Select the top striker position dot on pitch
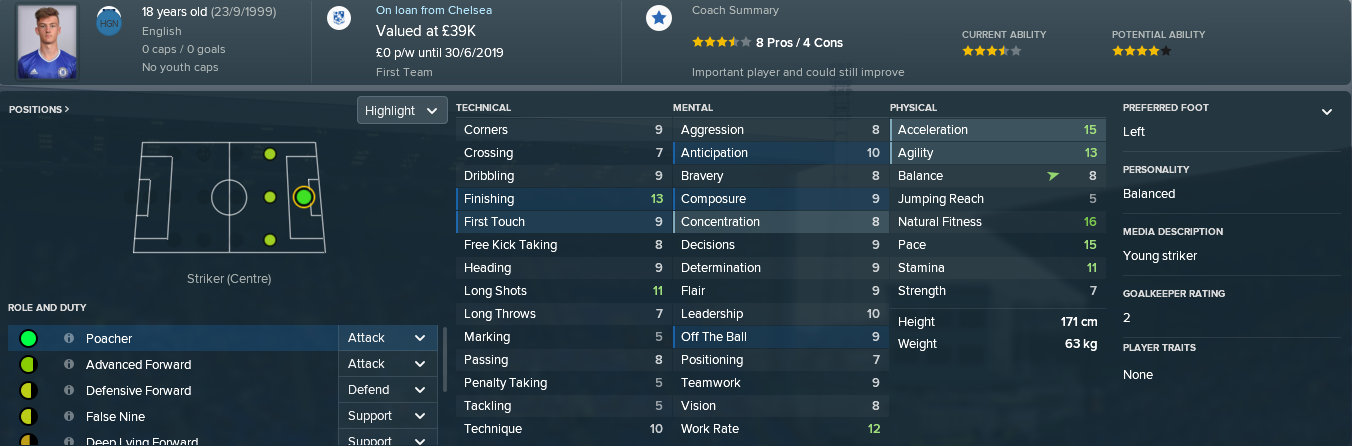The image size is (1352, 446). click(x=269, y=154)
